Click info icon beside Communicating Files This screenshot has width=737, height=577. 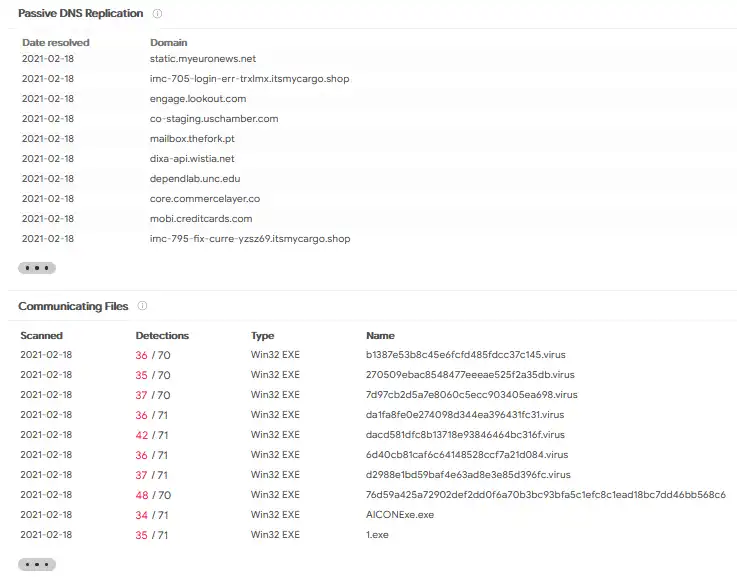(x=142, y=306)
